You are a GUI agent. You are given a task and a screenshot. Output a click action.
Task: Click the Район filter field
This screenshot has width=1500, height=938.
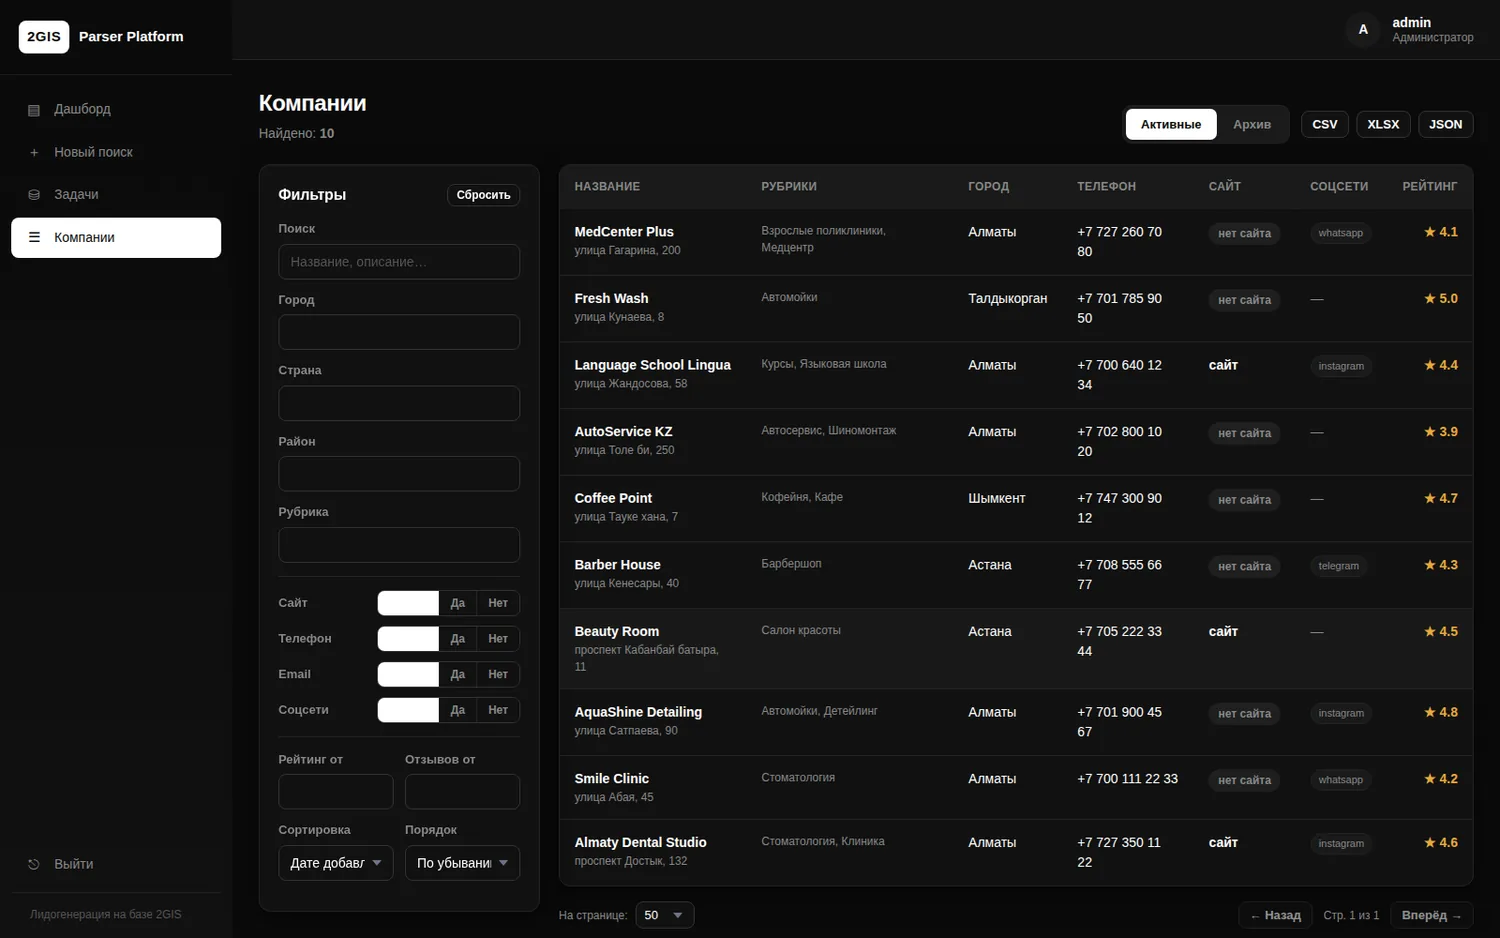(x=399, y=474)
